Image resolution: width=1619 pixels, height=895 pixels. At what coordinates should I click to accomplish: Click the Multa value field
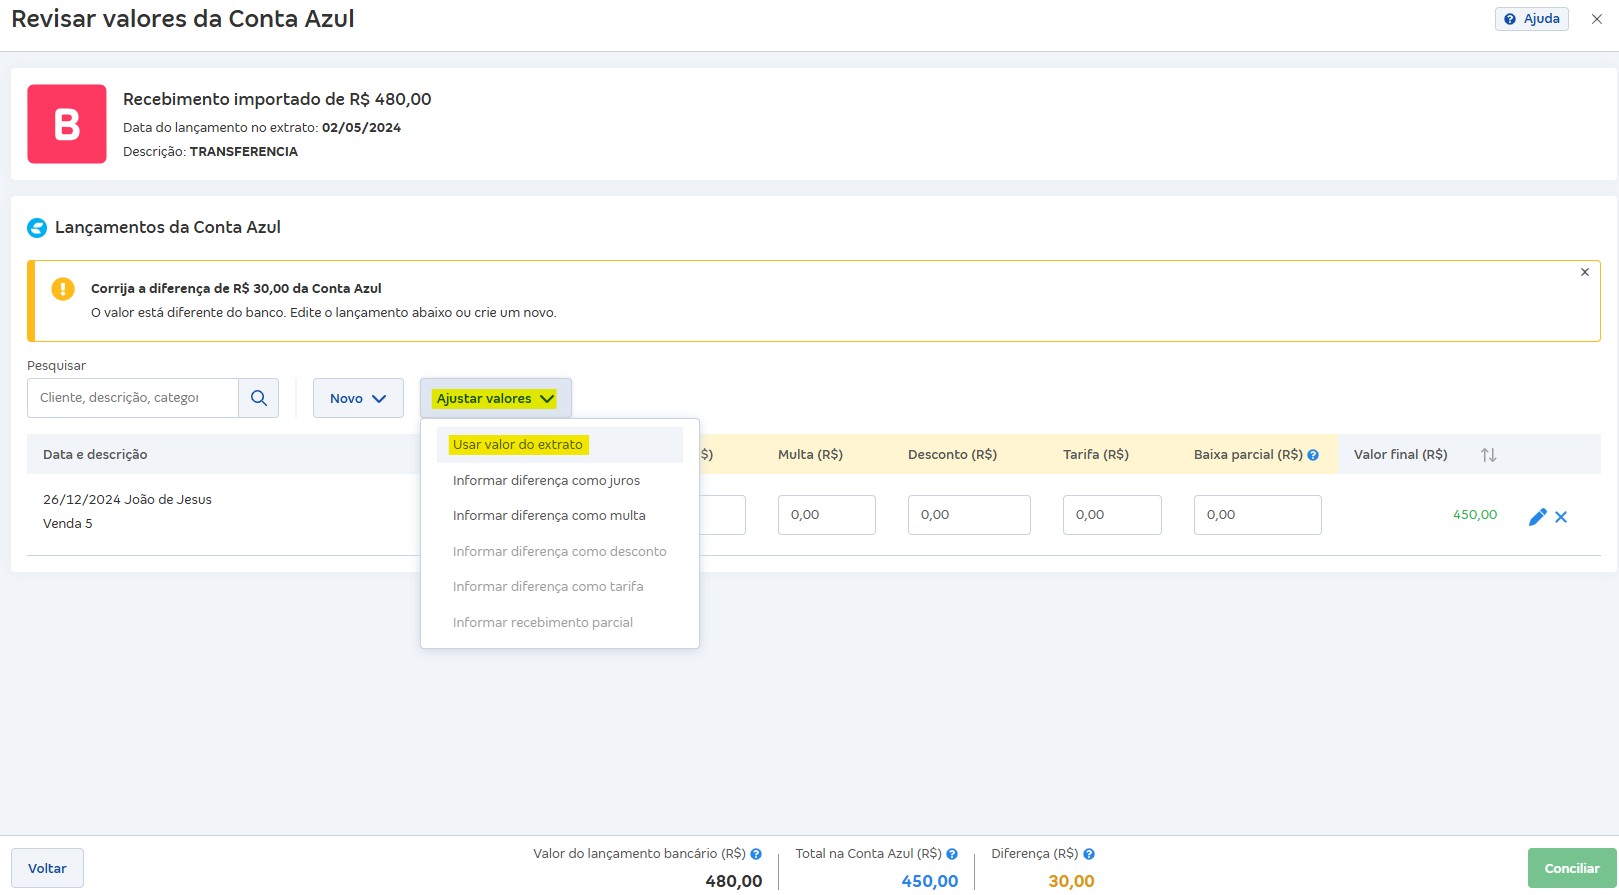(x=827, y=515)
